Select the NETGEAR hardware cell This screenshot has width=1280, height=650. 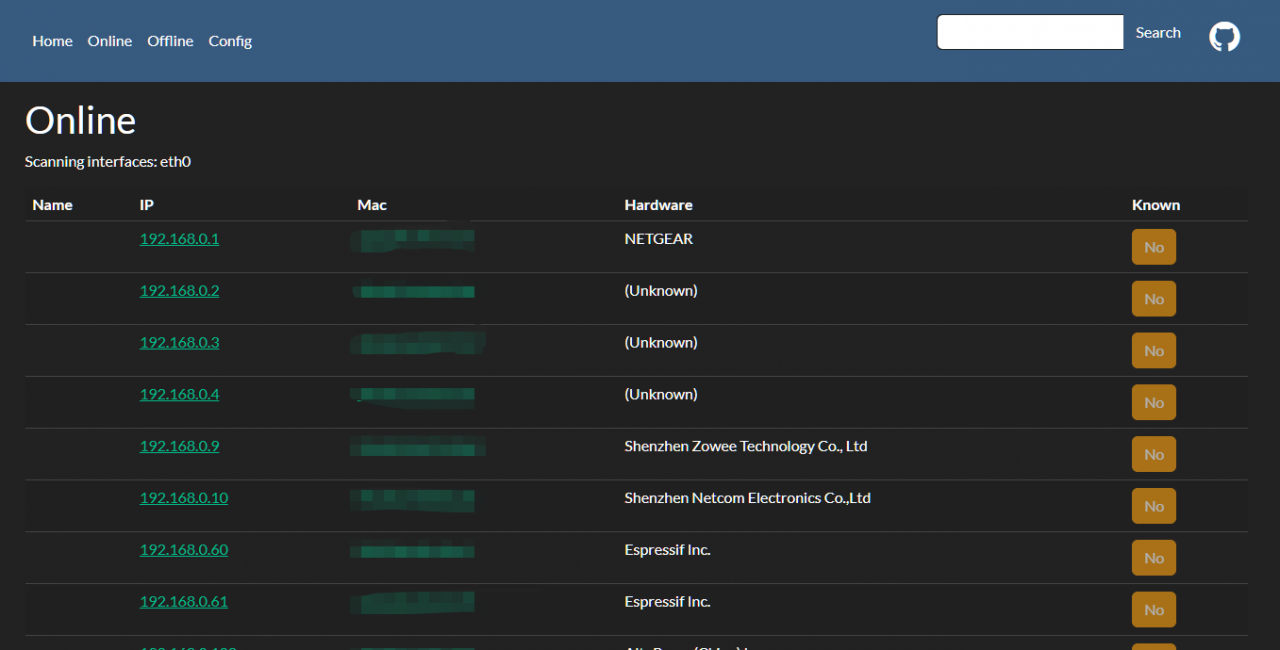click(x=659, y=239)
